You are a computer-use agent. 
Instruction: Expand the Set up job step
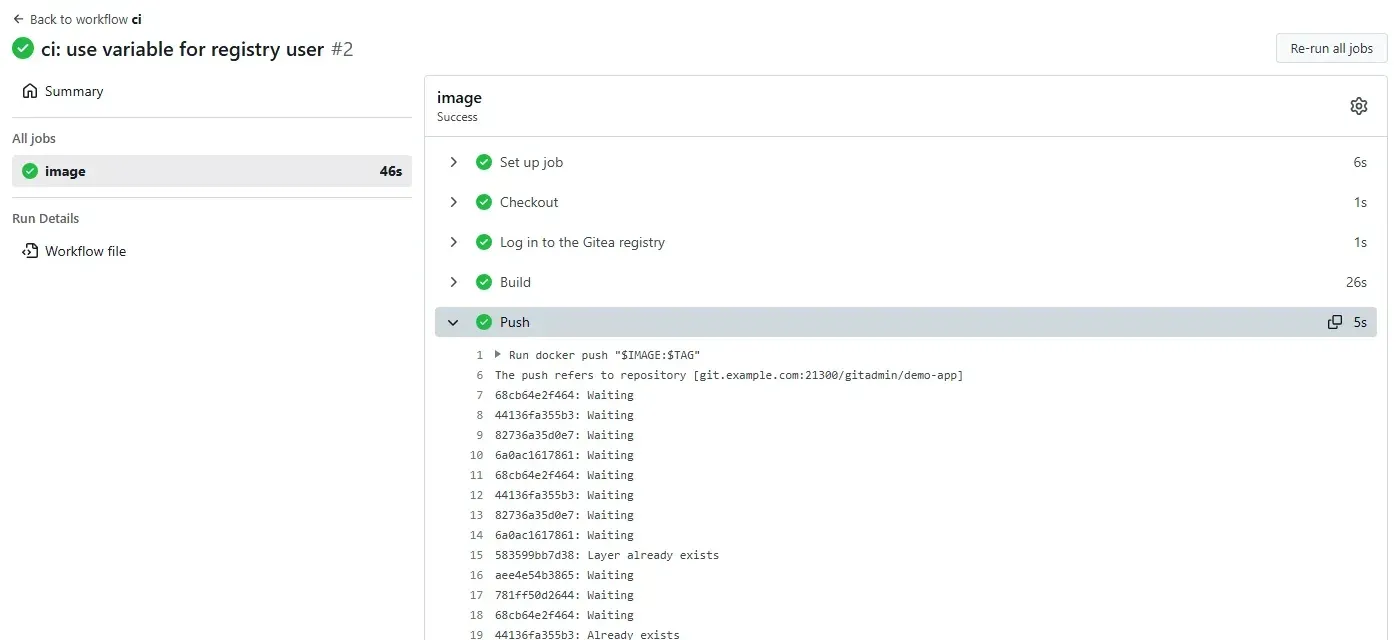(x=906, y=162)
